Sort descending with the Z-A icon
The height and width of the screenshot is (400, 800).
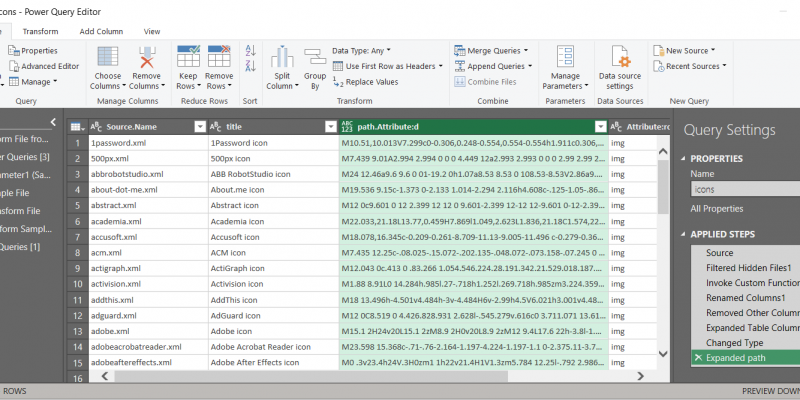pos(251,65)
